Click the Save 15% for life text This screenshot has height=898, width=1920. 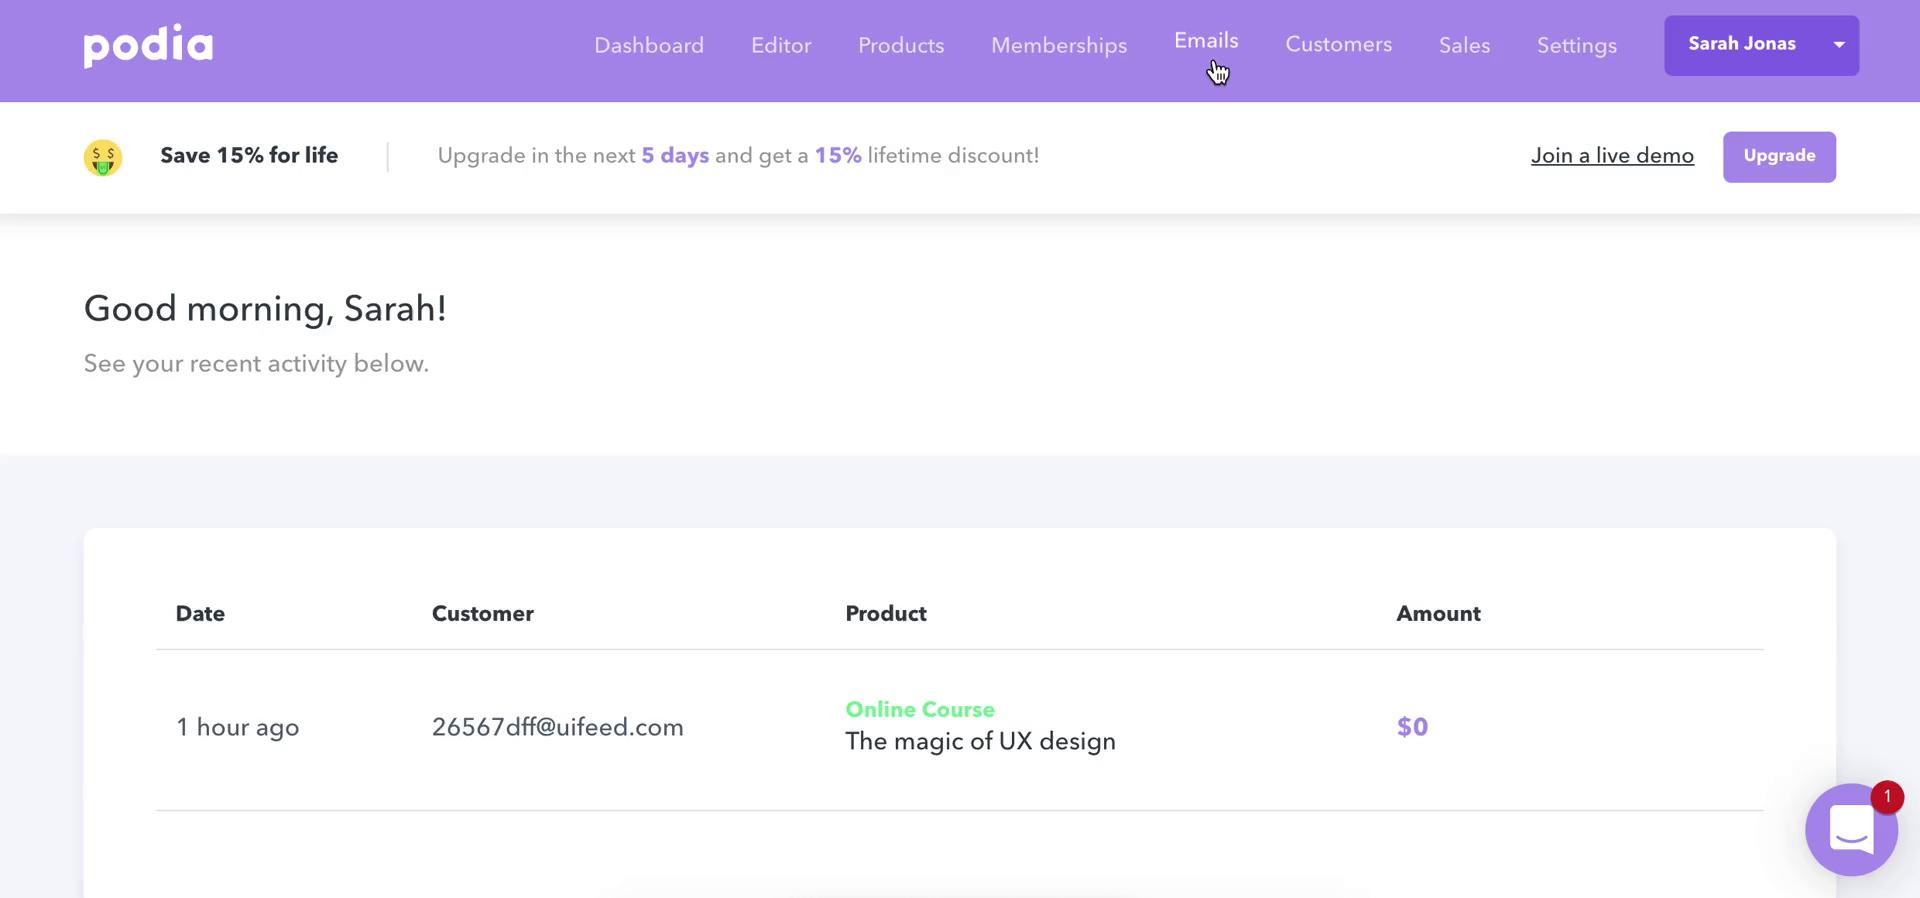click(249, 155)
